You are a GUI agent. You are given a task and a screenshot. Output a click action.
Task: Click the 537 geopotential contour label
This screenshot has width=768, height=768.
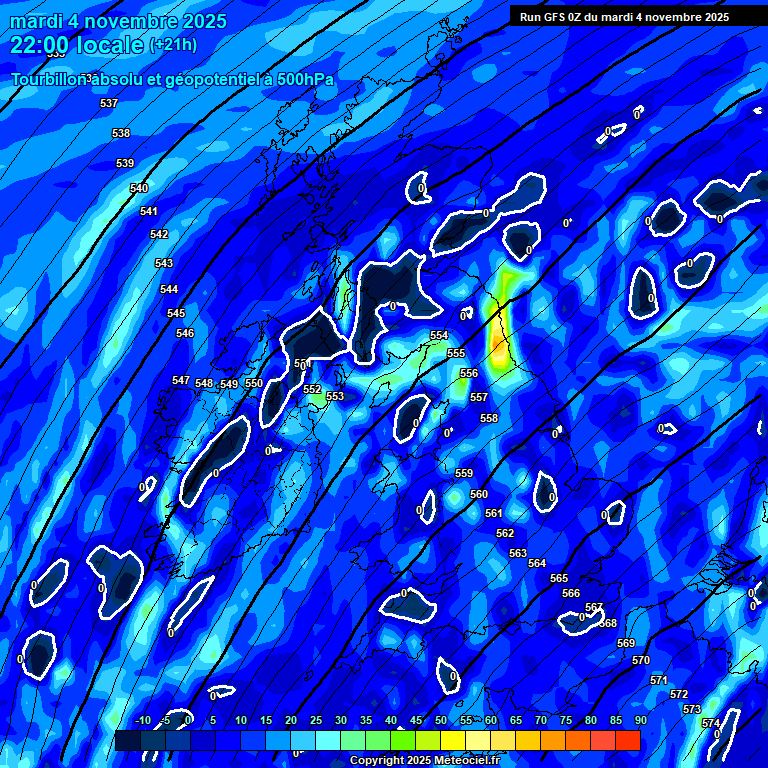tap(109, 103)
